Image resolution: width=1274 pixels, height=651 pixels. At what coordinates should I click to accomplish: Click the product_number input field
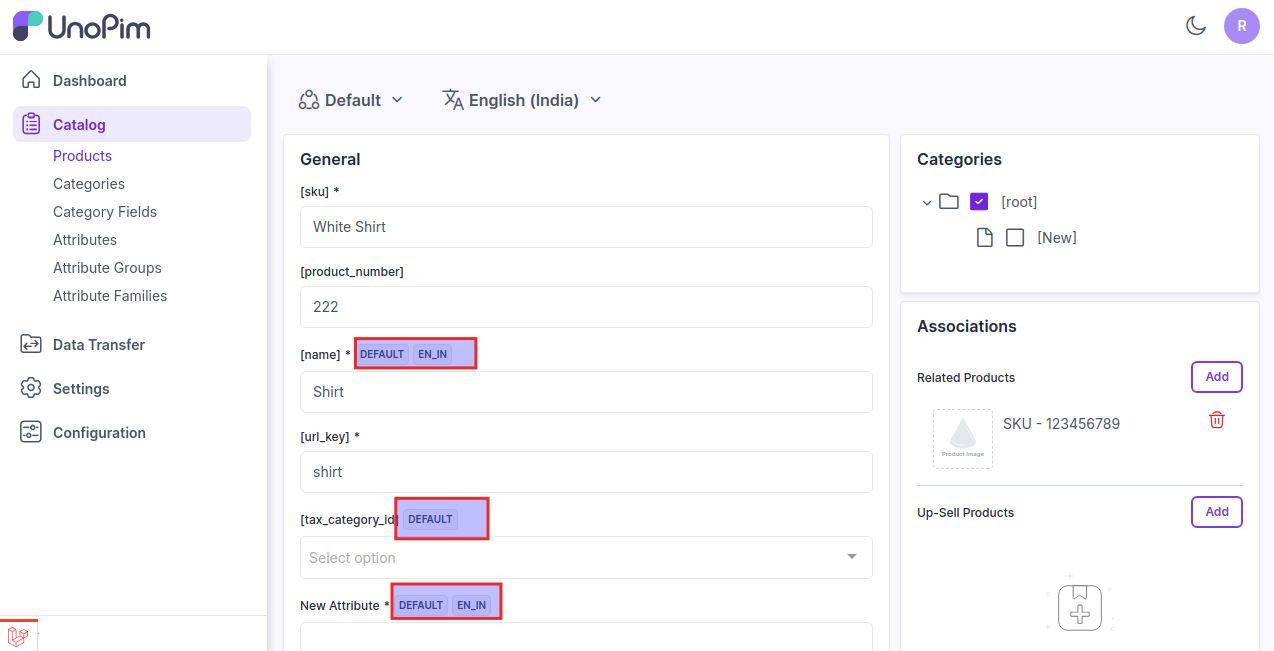tap(586, 307)
